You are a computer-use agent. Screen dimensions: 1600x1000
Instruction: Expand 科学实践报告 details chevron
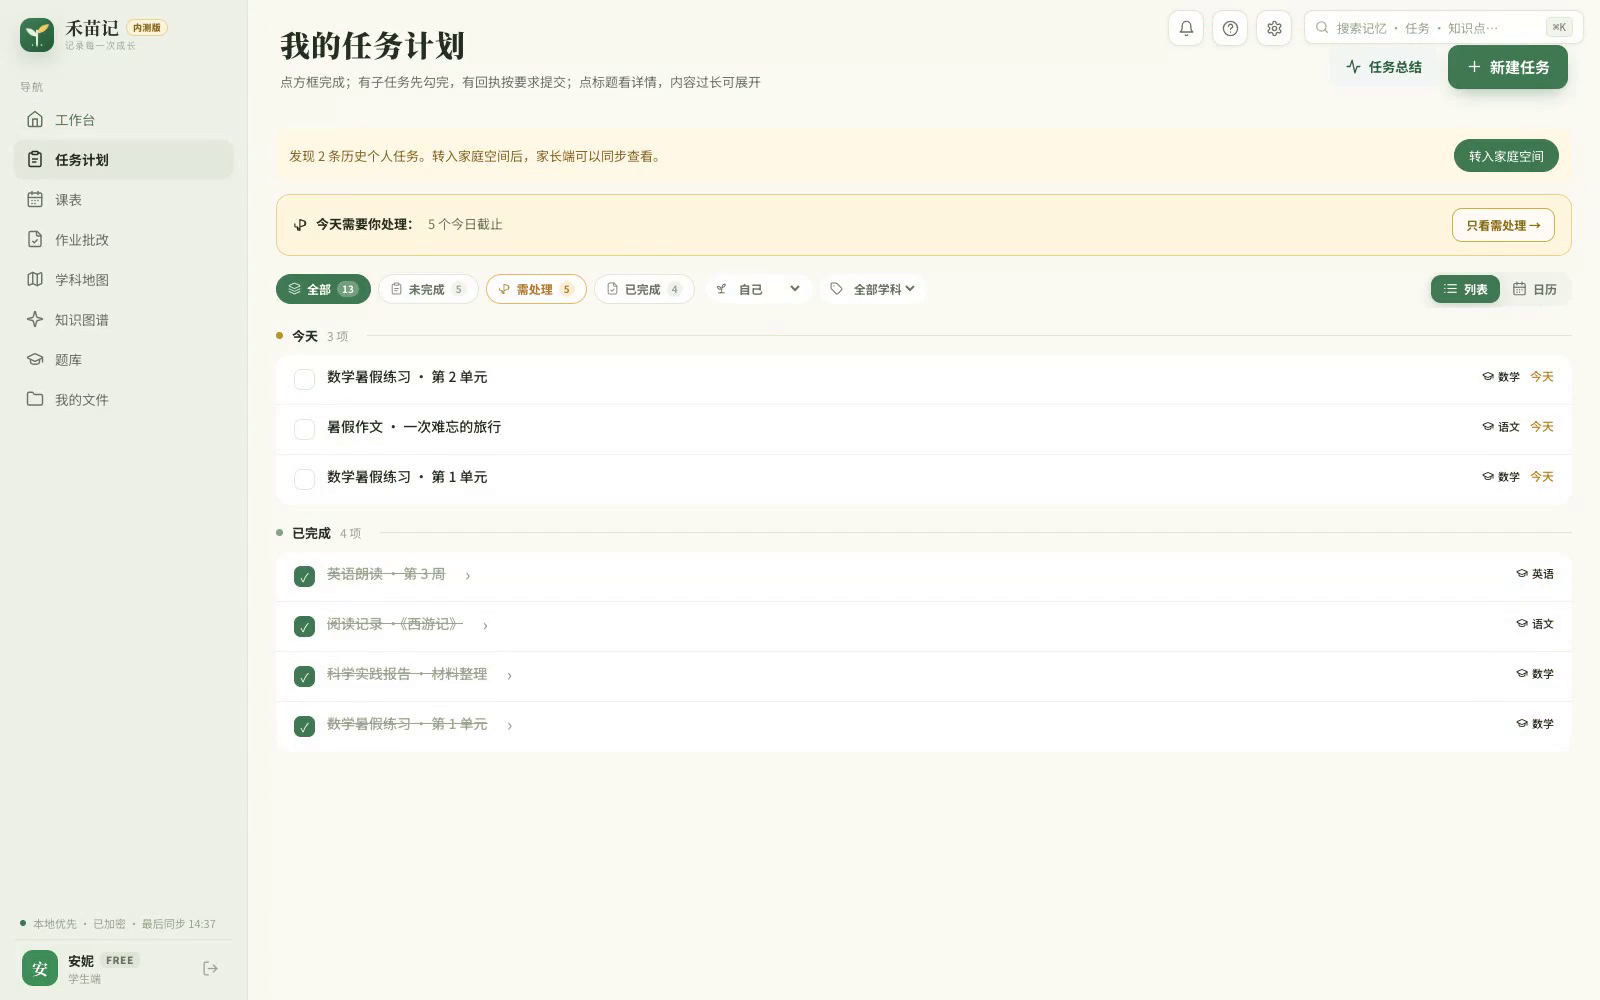[x=509, y=675]
